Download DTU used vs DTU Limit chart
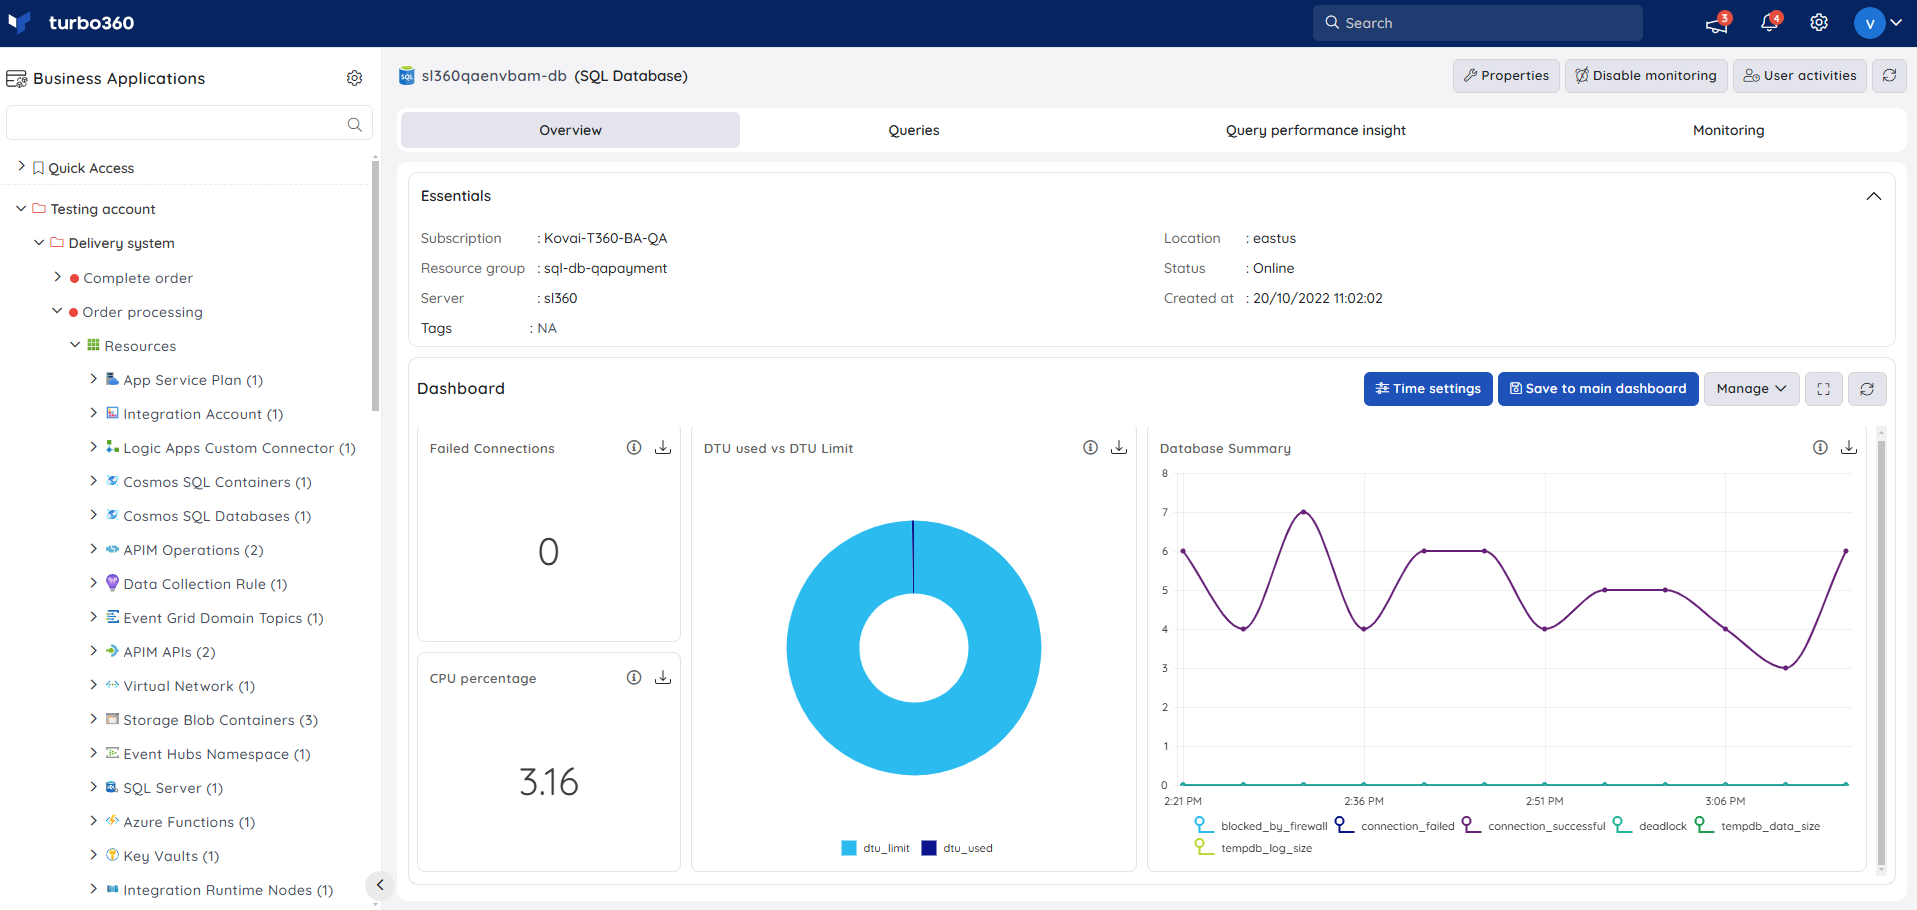 [x=1119, y=448]
